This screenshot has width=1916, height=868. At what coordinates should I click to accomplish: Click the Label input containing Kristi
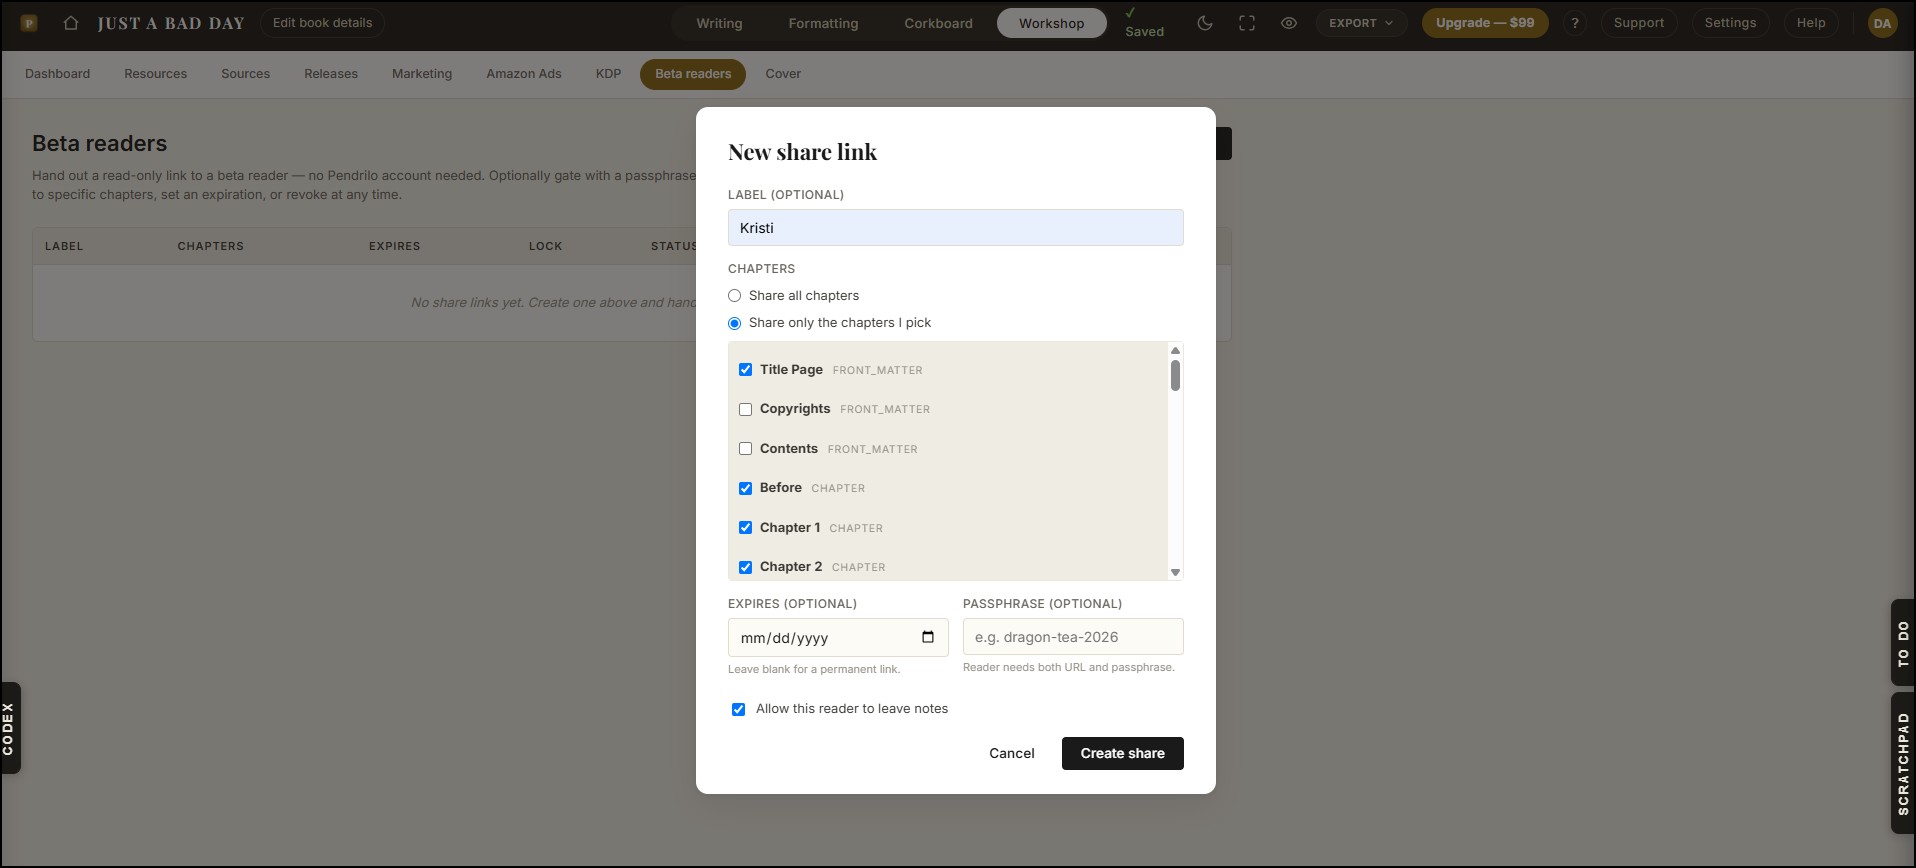click(x=955, y=228)
